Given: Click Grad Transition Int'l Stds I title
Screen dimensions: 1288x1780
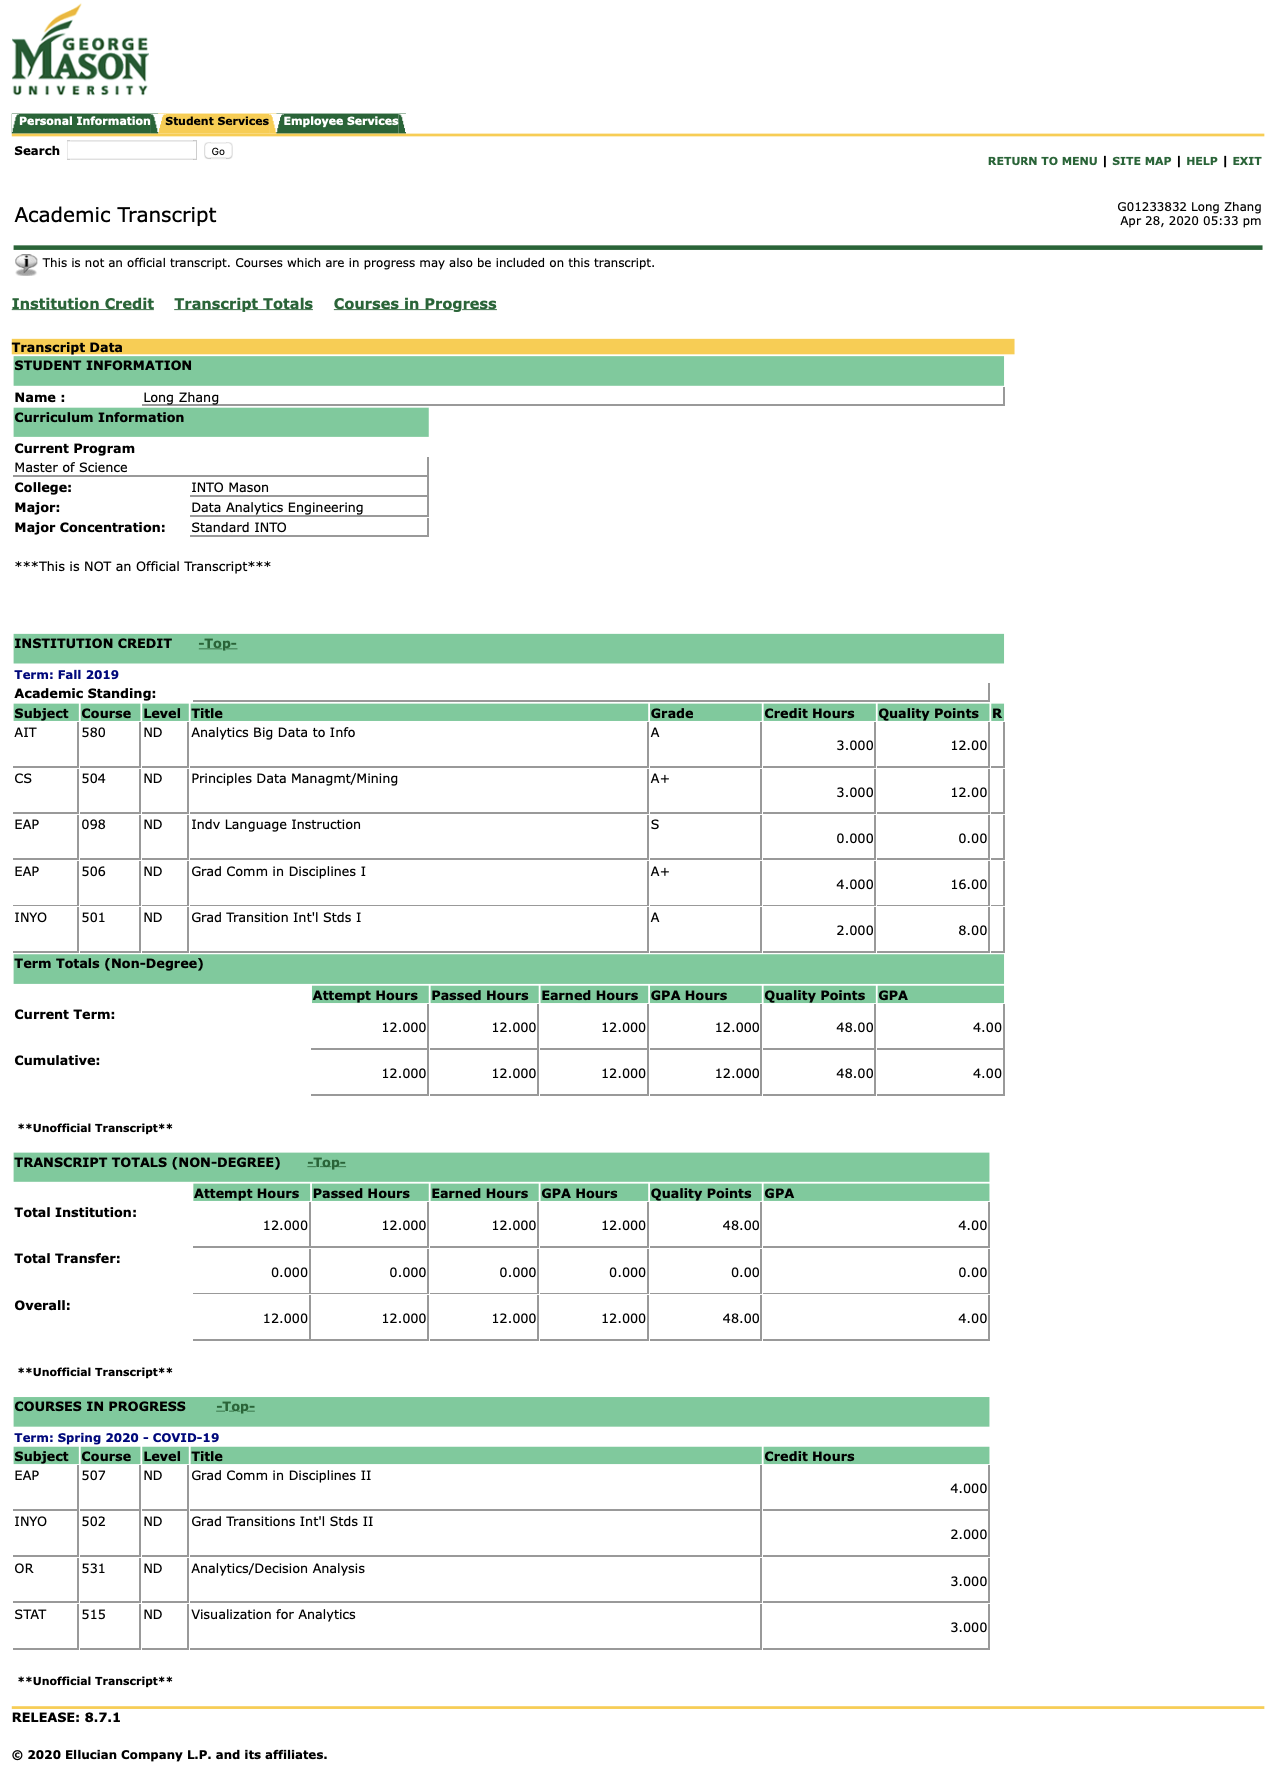Looking at the screenshot, I should (276, 918).
